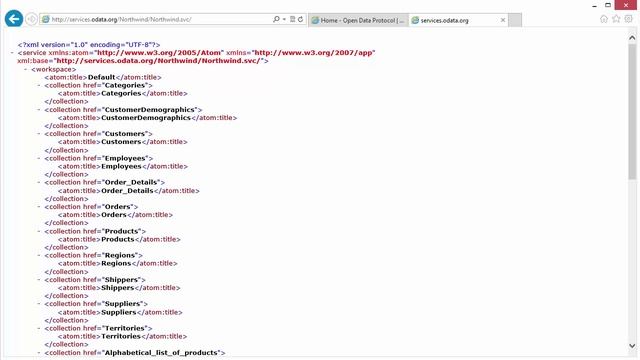Close the services.odata.org tab
640x360 pixels.
pos(503,20)
